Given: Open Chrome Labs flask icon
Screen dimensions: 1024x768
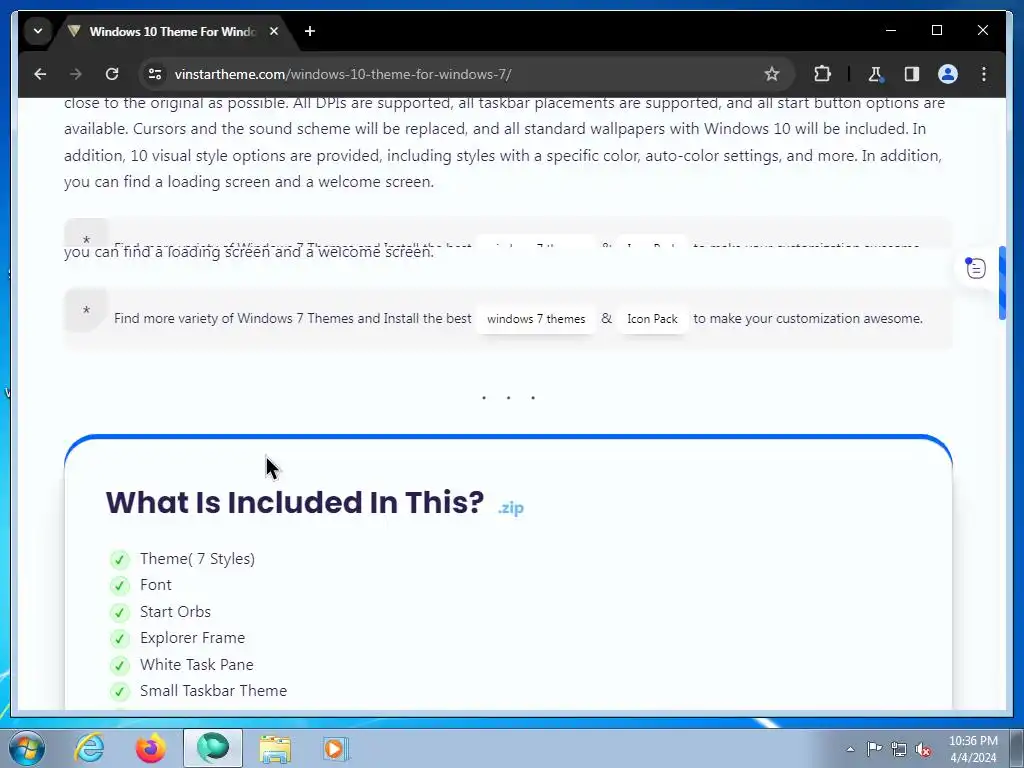Looking at the screenshot, I should [x=876, y=74].
